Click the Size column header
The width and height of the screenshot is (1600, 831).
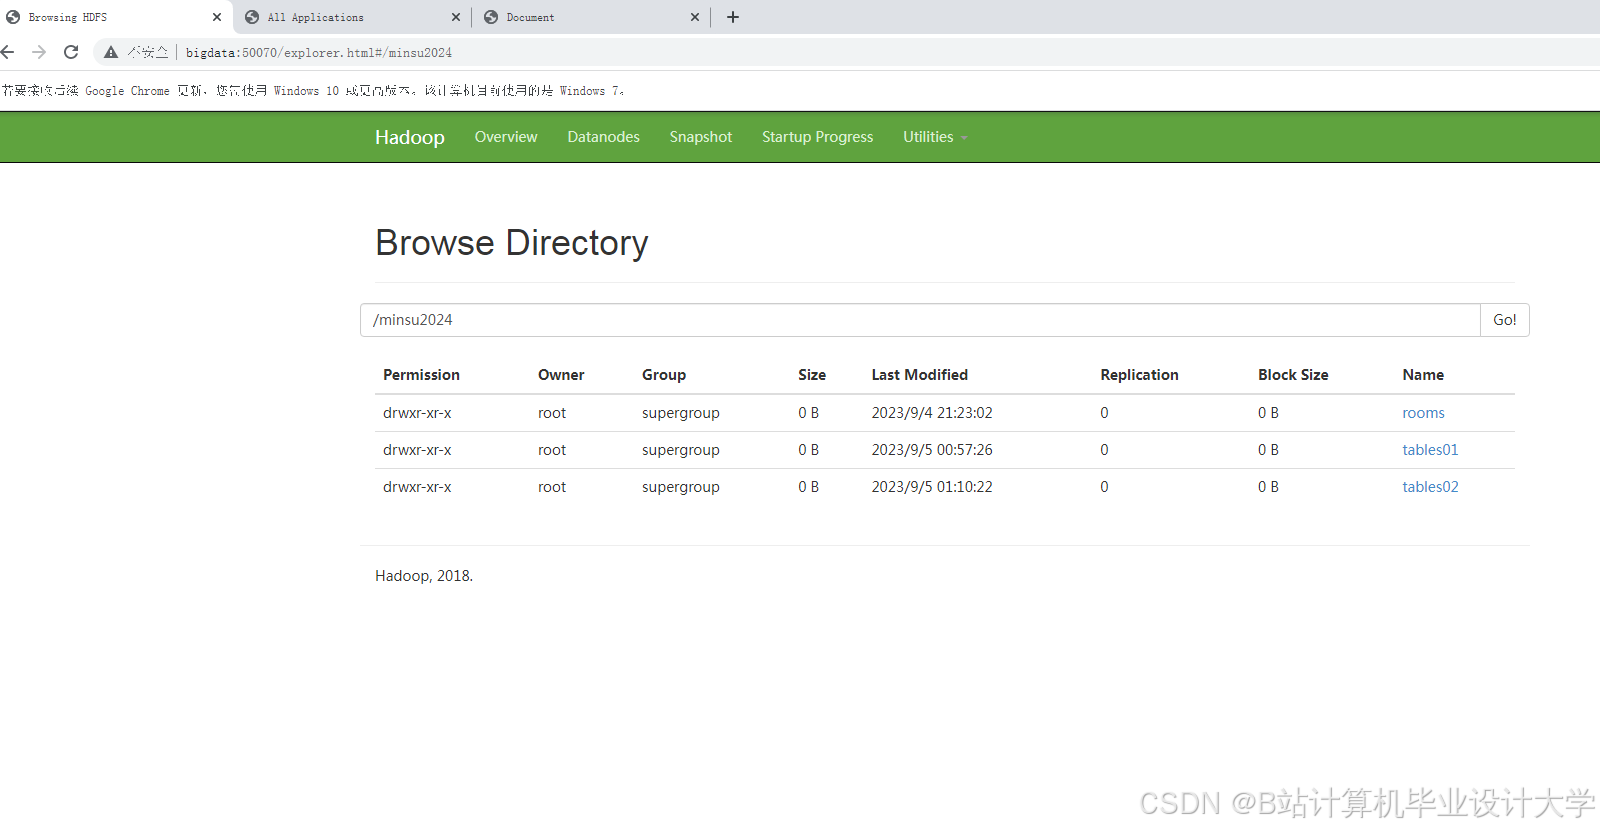(812, 375)
